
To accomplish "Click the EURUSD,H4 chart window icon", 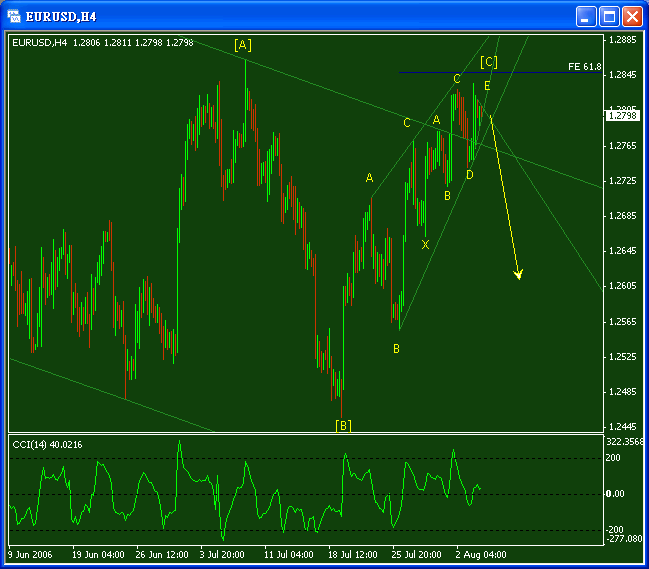I will pos(14,17).
